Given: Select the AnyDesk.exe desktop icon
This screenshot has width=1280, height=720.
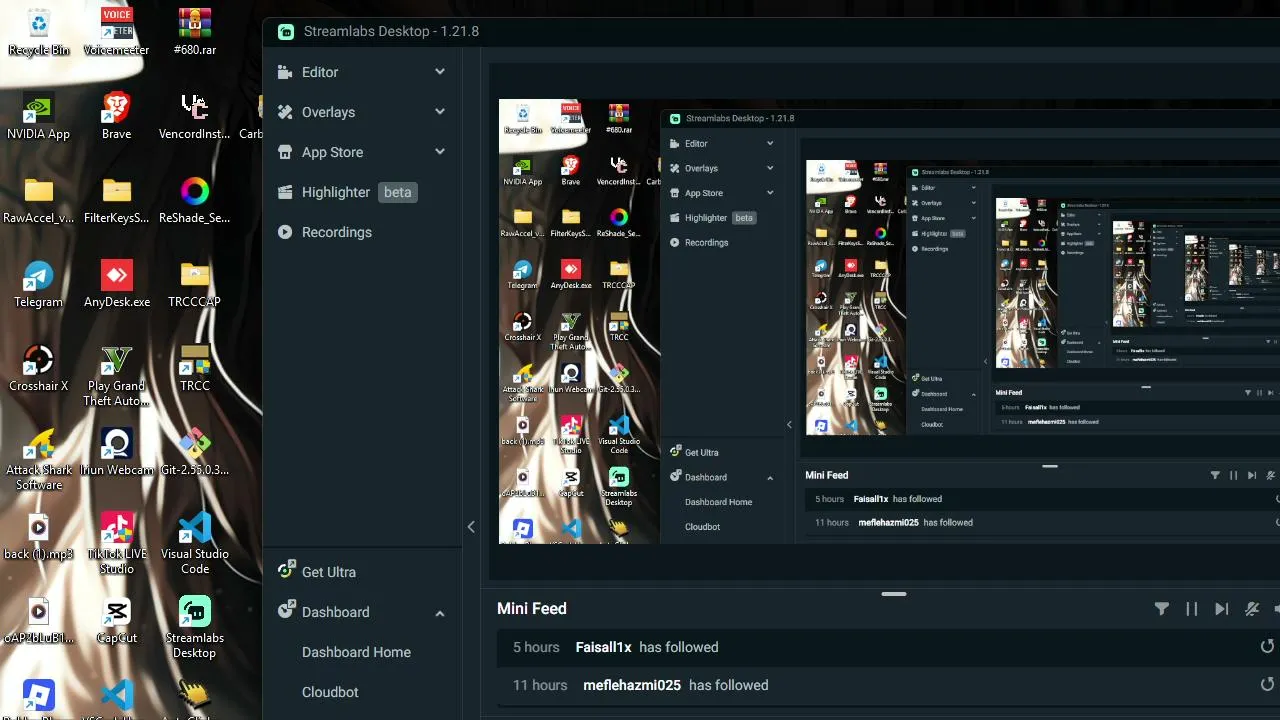Looking at the screenshot, I should tap(117, 284).
